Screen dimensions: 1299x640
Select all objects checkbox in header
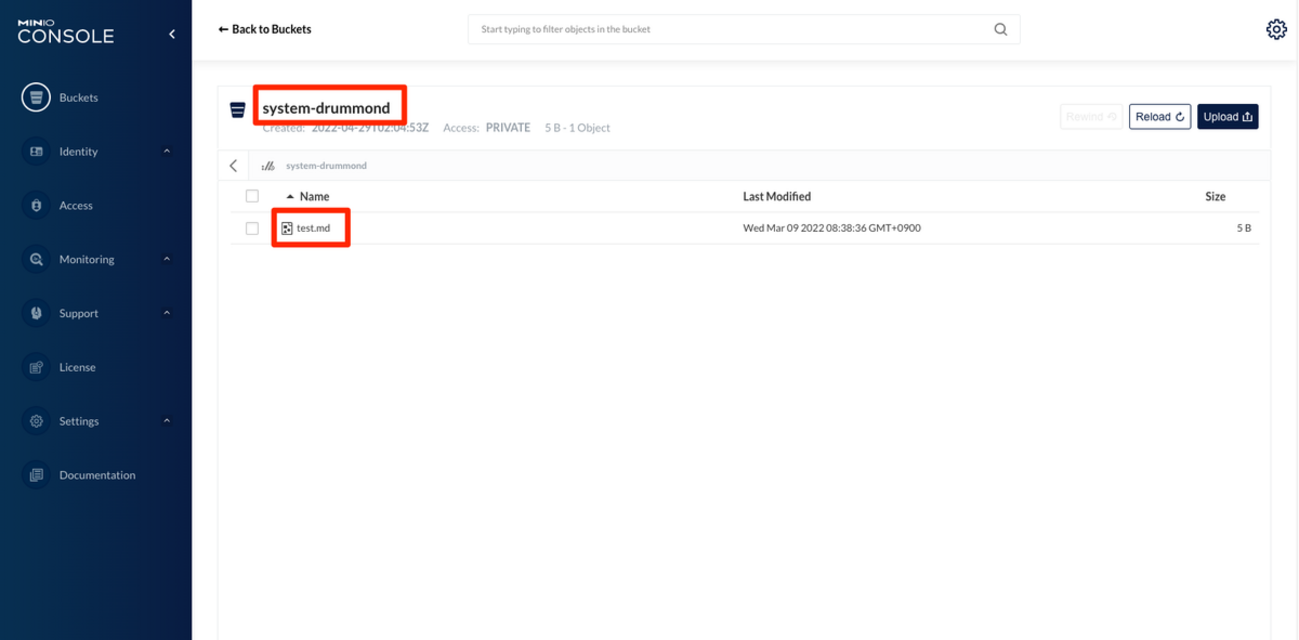(x=252, y=197)
